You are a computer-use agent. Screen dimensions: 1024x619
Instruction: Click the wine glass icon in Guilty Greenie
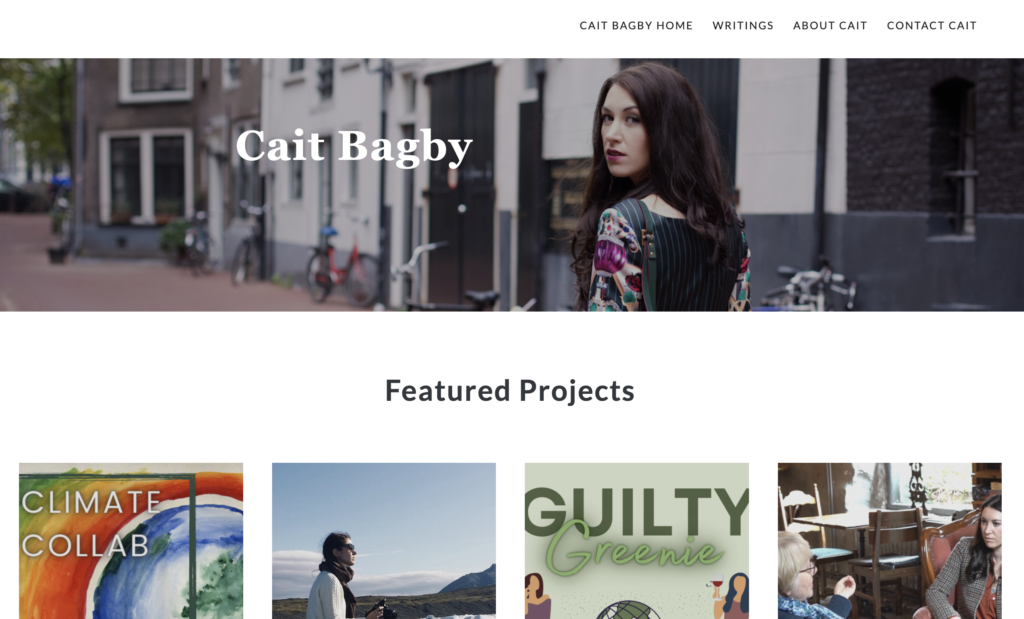pos(716,586)
